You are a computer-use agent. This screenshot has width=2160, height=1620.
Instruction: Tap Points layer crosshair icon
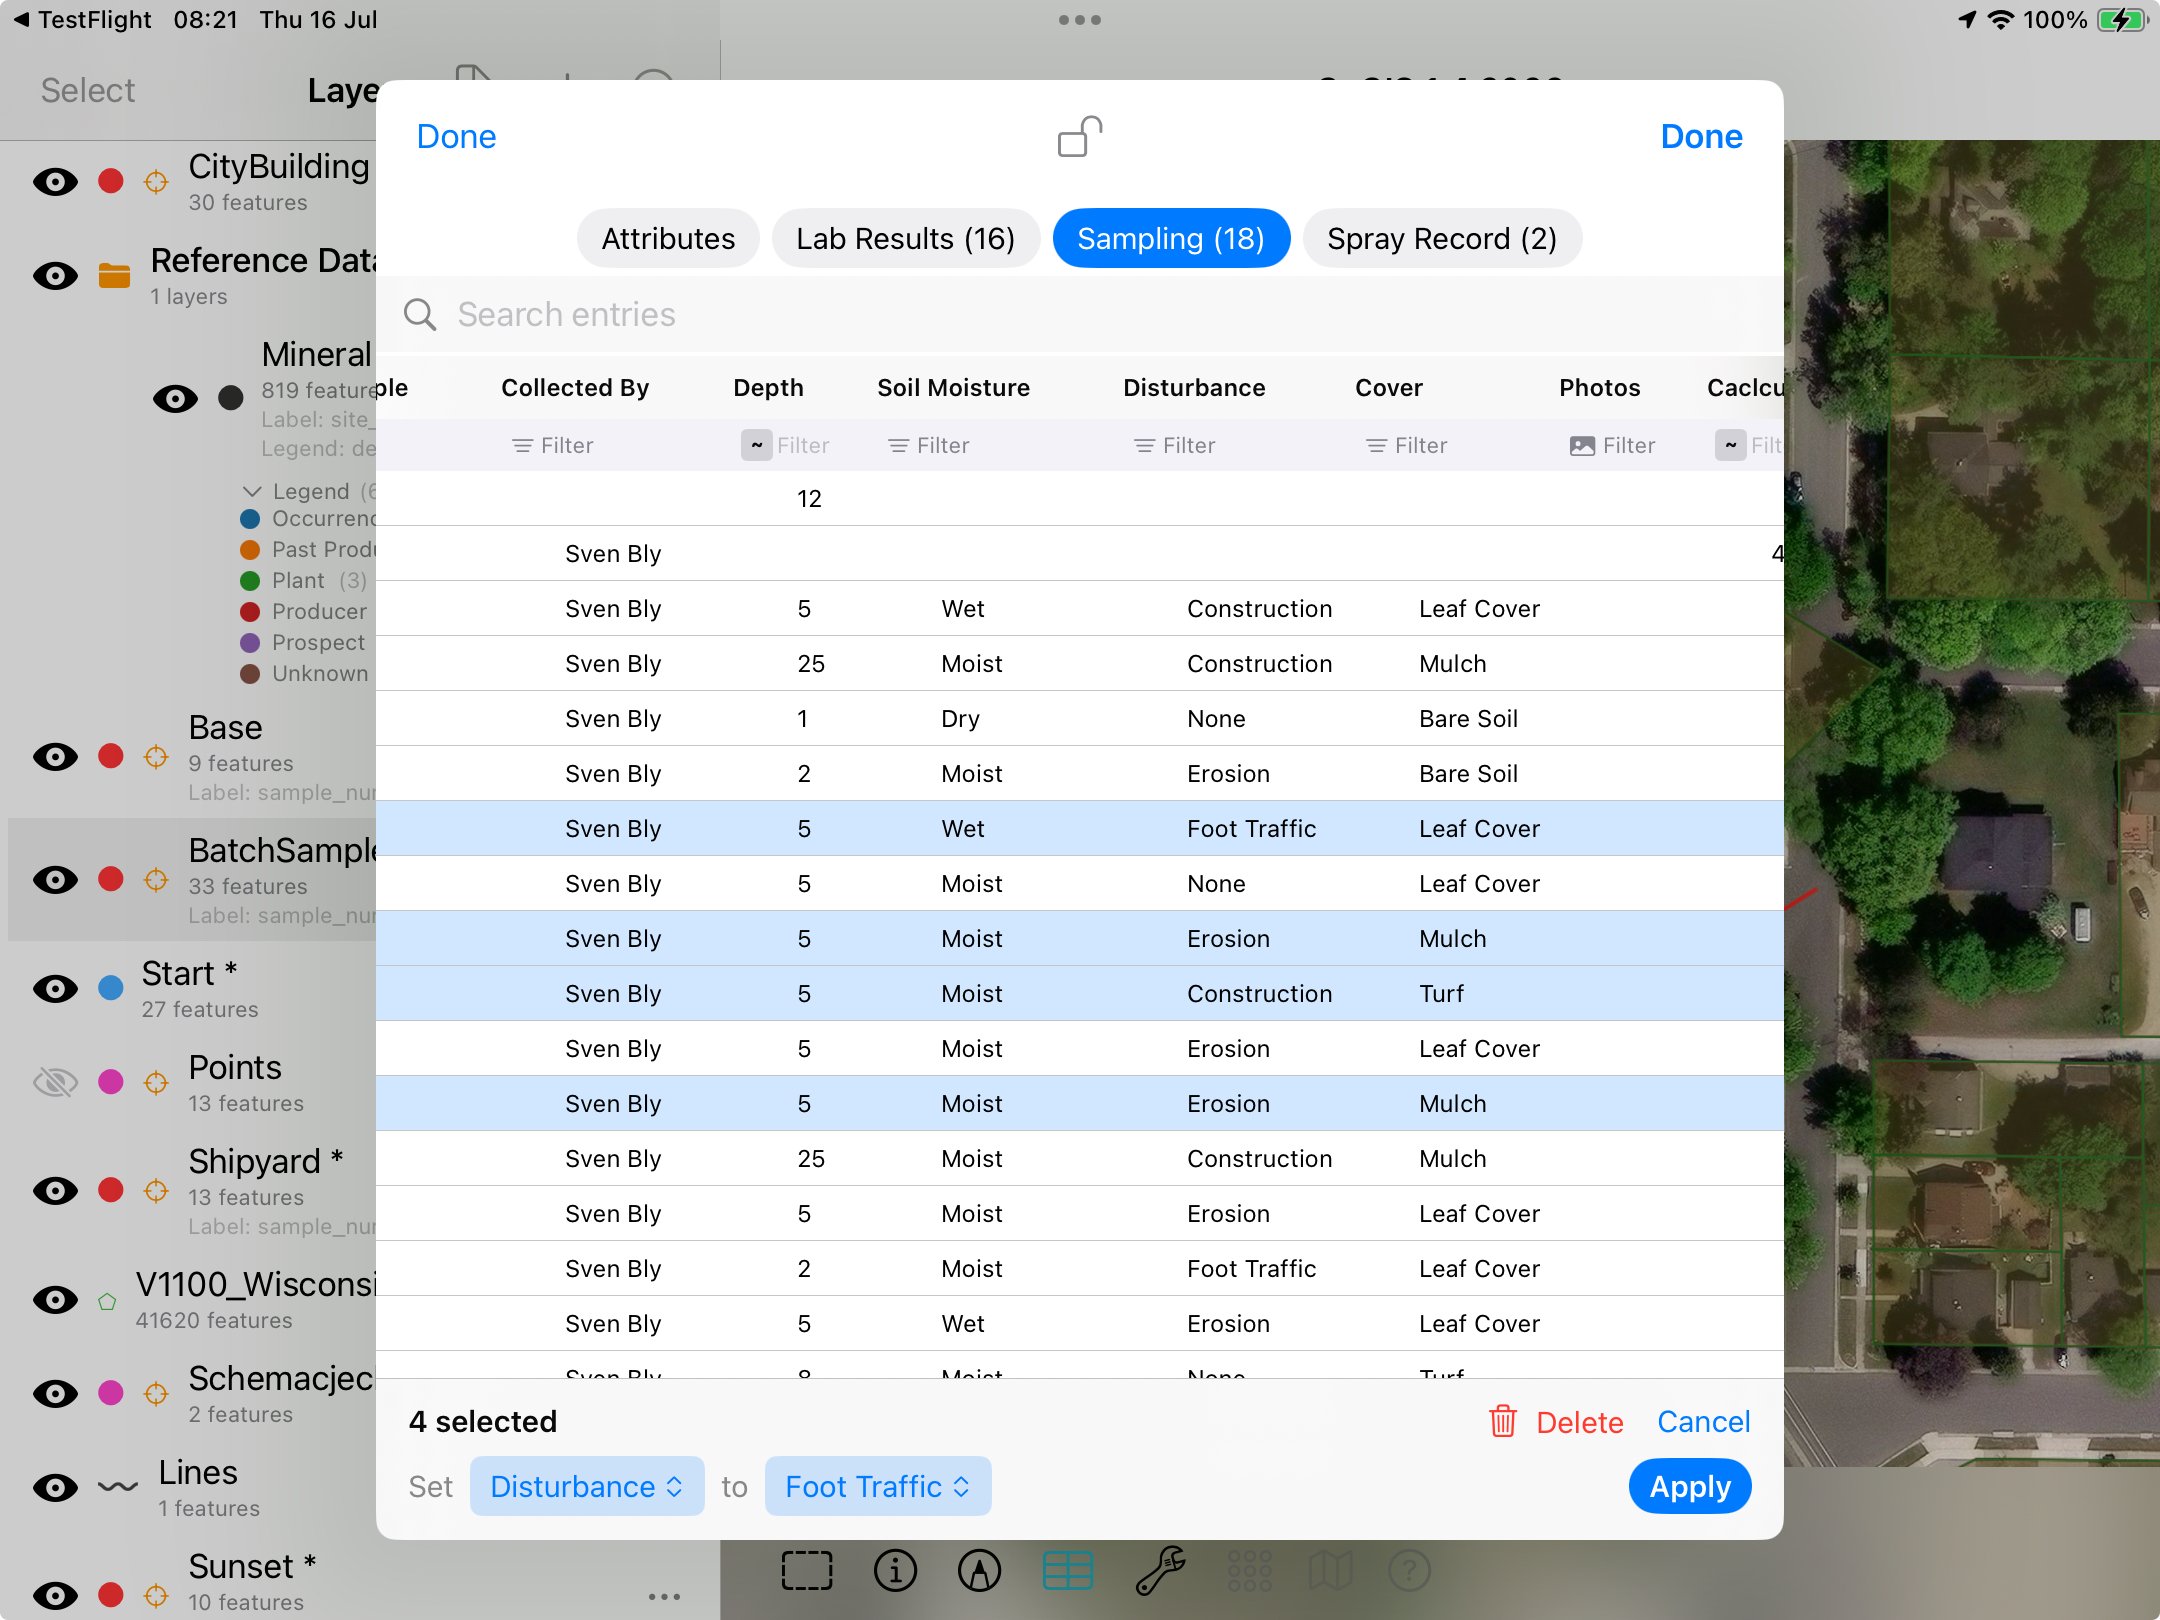156,1081
